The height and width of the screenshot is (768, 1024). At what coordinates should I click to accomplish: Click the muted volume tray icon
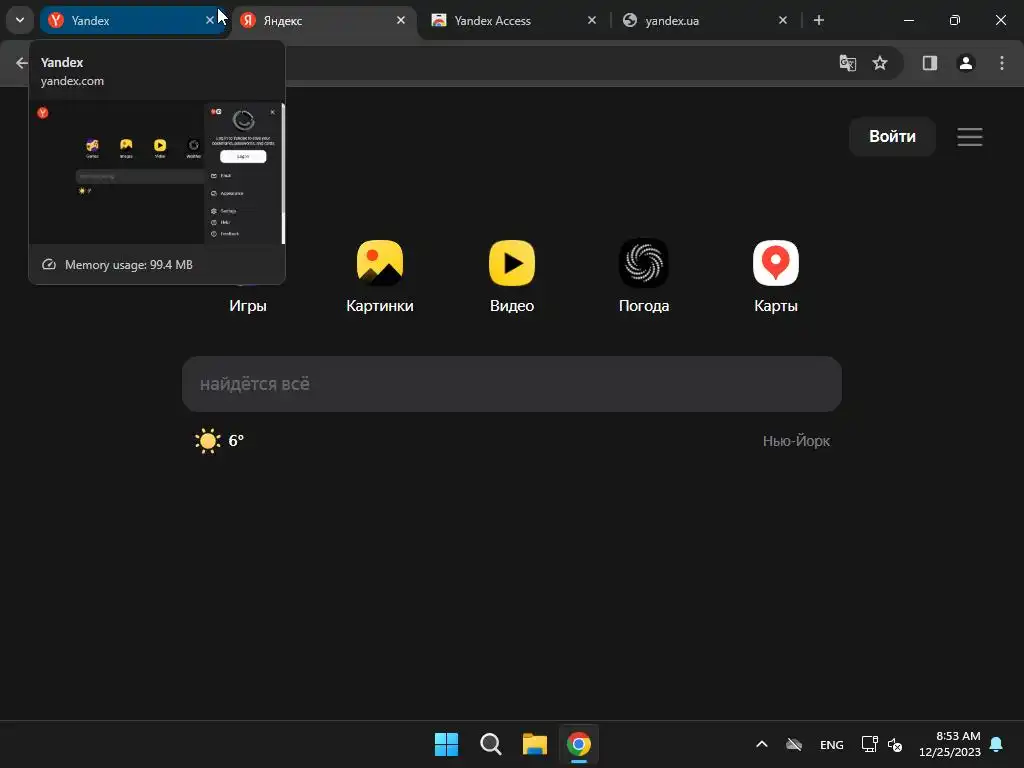click(895, 744)
